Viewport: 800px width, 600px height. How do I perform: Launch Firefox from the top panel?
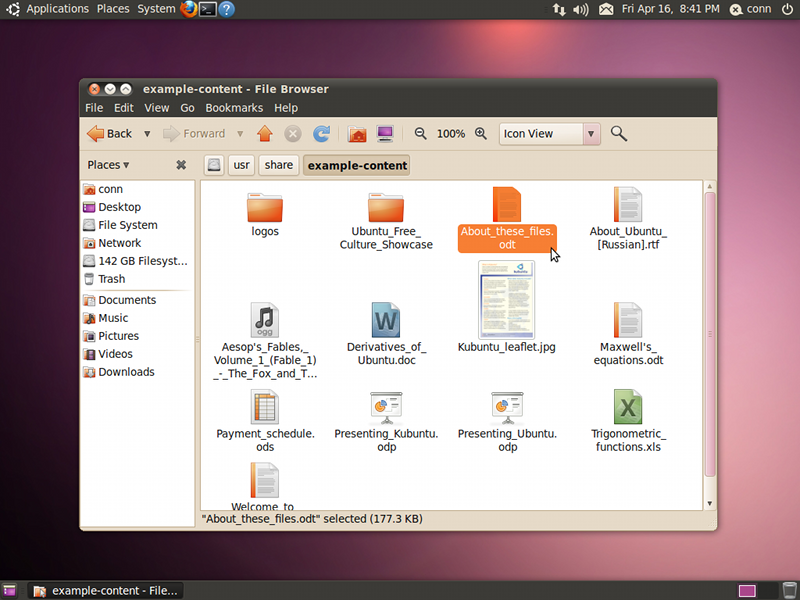click(x=189, y=9)
